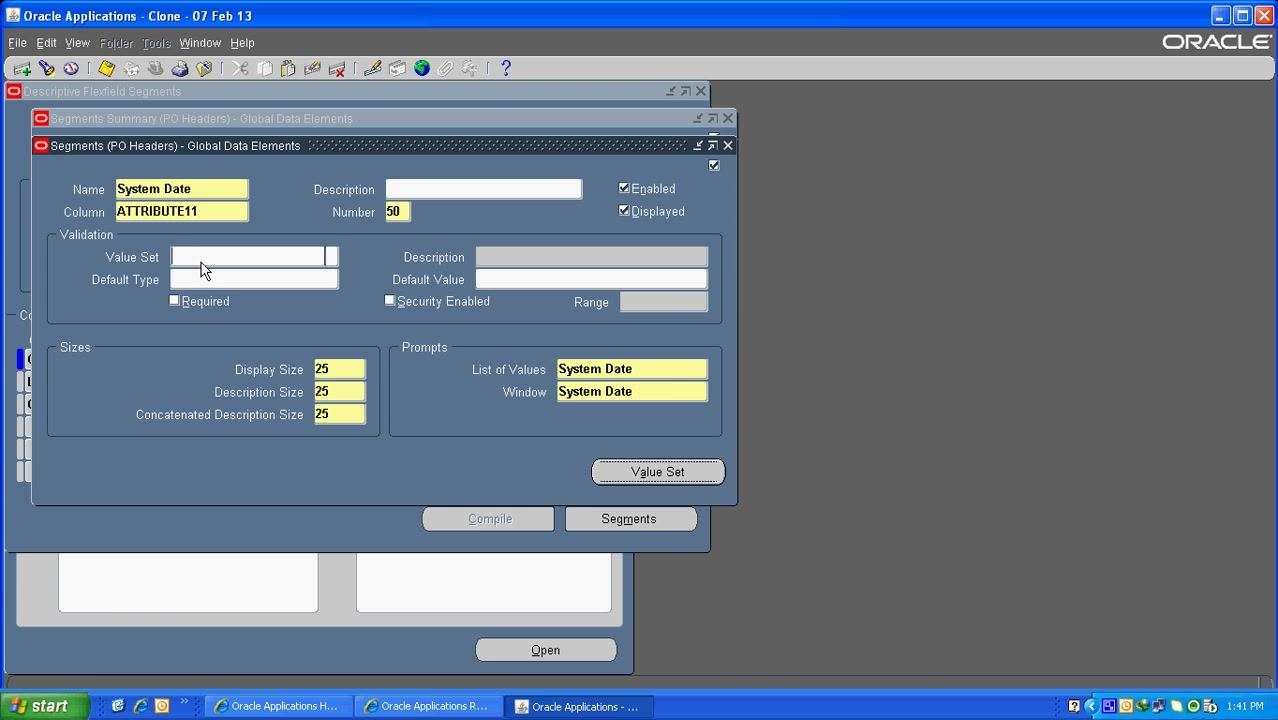Click the List of Values prompt field
This screenshot has width=1278, height=720.
(x=632, y=369)
